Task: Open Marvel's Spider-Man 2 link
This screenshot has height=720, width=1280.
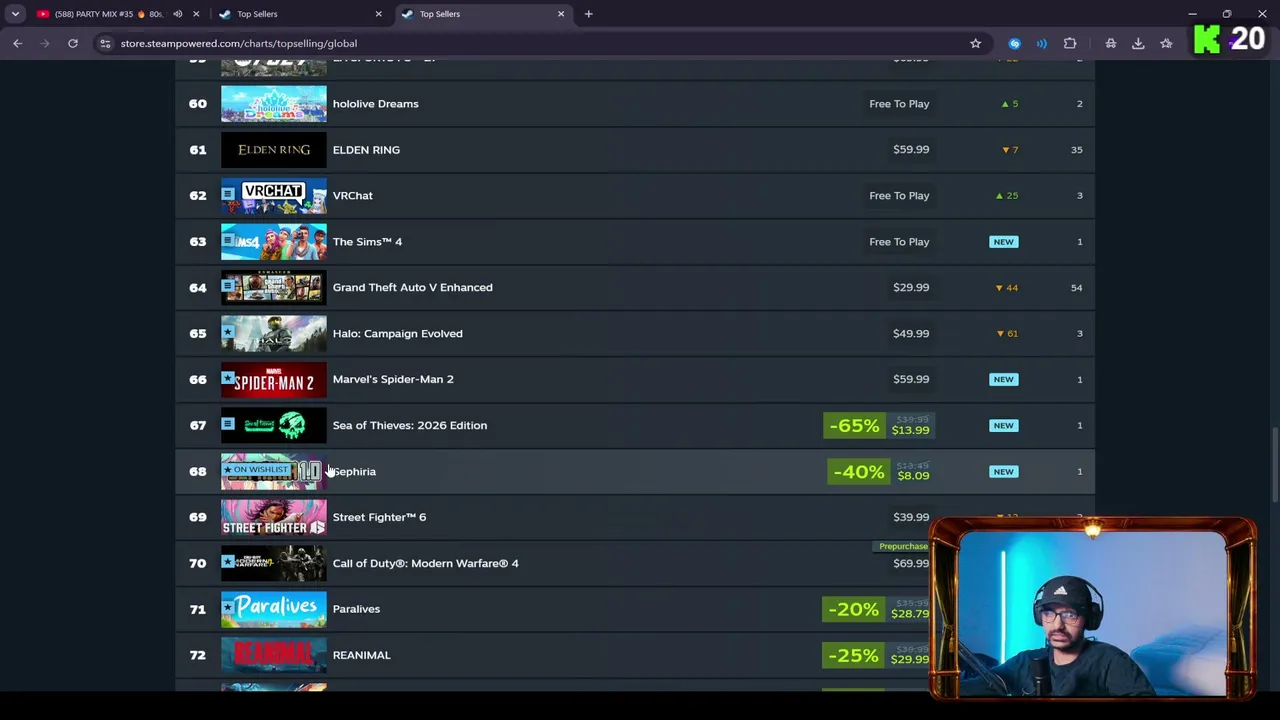Action: (393, 379)
